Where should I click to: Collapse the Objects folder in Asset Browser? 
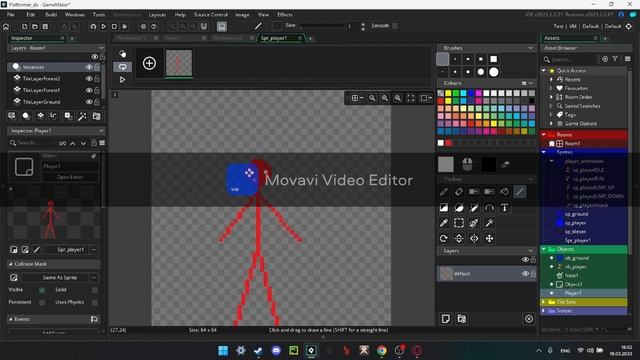pos(544,249)
